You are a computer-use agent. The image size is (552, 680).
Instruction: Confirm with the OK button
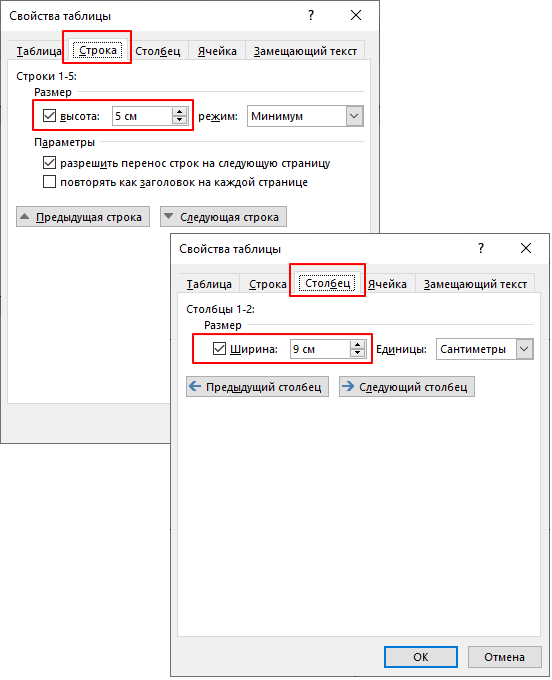click(x=421, y=657)
